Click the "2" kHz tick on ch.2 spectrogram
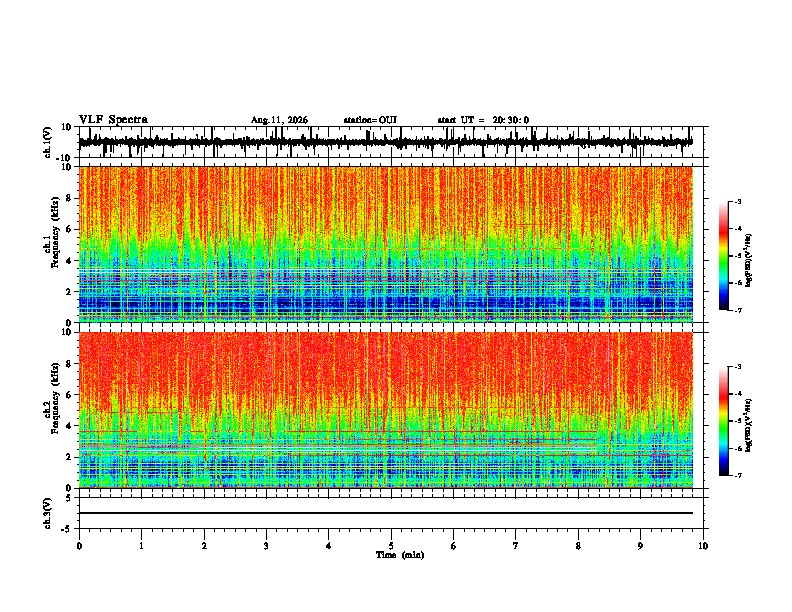This screenshot has height=612, width=792. click(69, 457)
